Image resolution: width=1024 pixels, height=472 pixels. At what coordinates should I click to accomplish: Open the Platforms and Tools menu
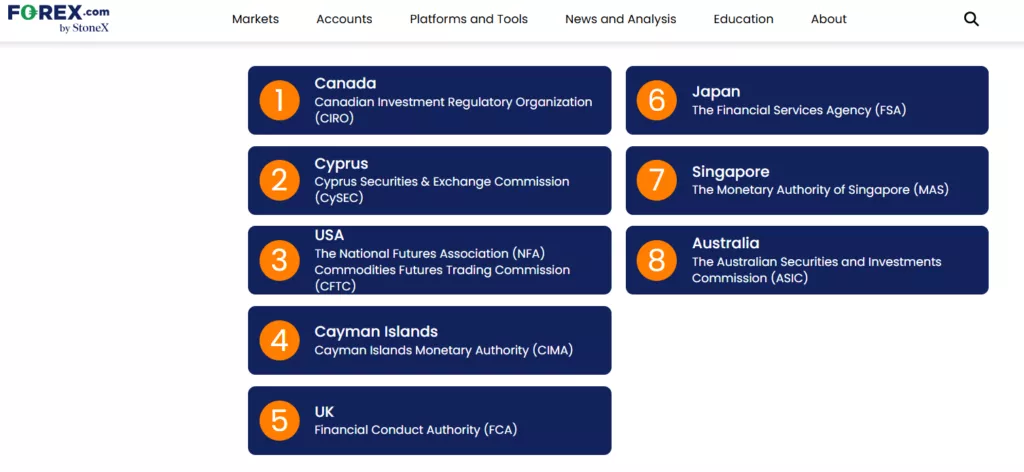coord(469,19)
